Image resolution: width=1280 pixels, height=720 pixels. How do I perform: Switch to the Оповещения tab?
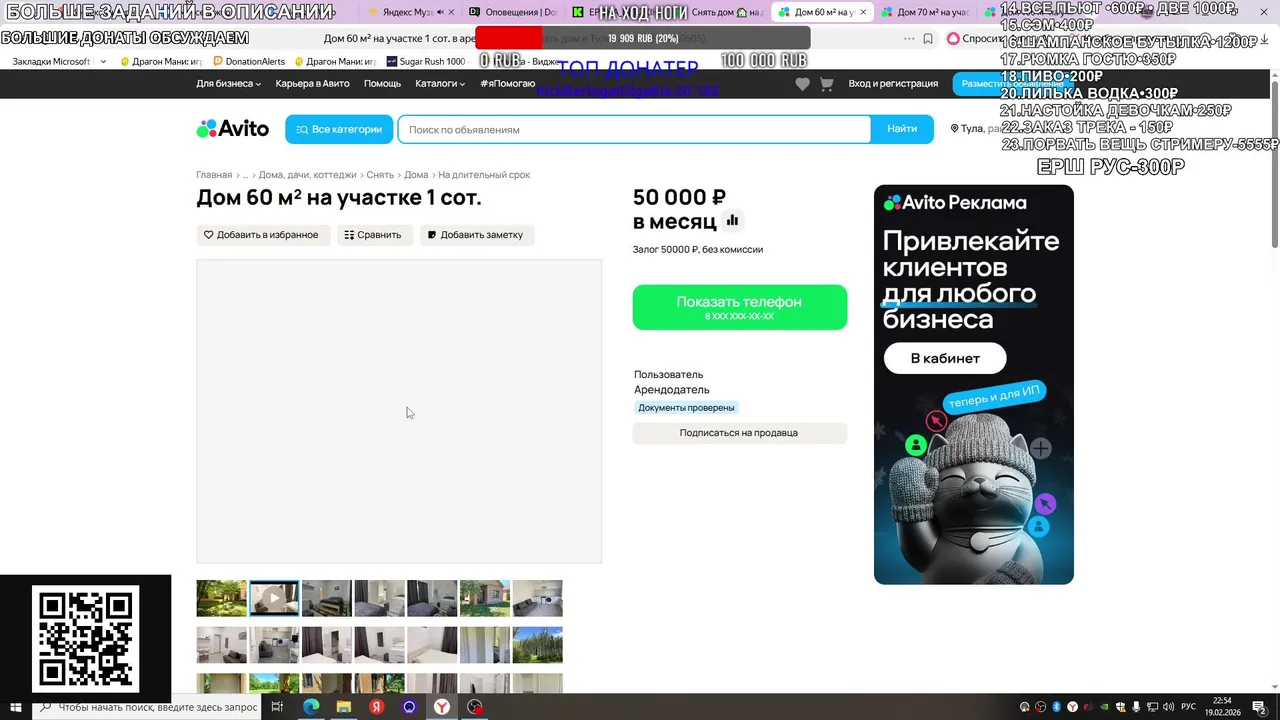coord(512,12)
